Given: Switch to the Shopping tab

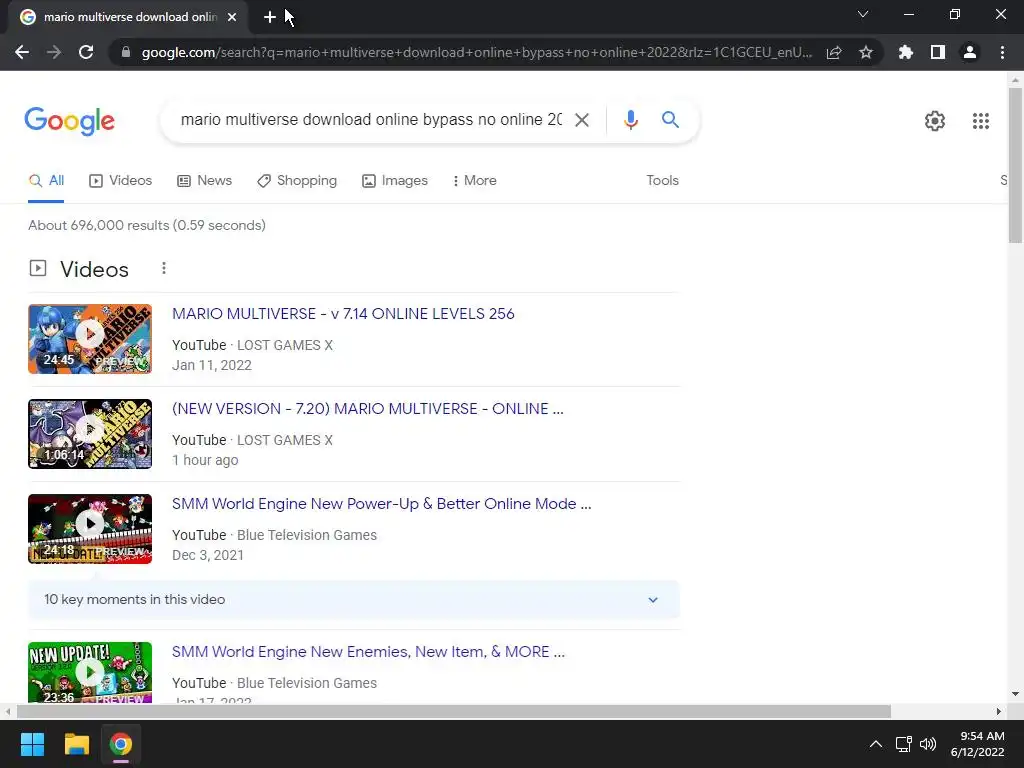Looking at the screenshot, I should (x=297, y=181).
